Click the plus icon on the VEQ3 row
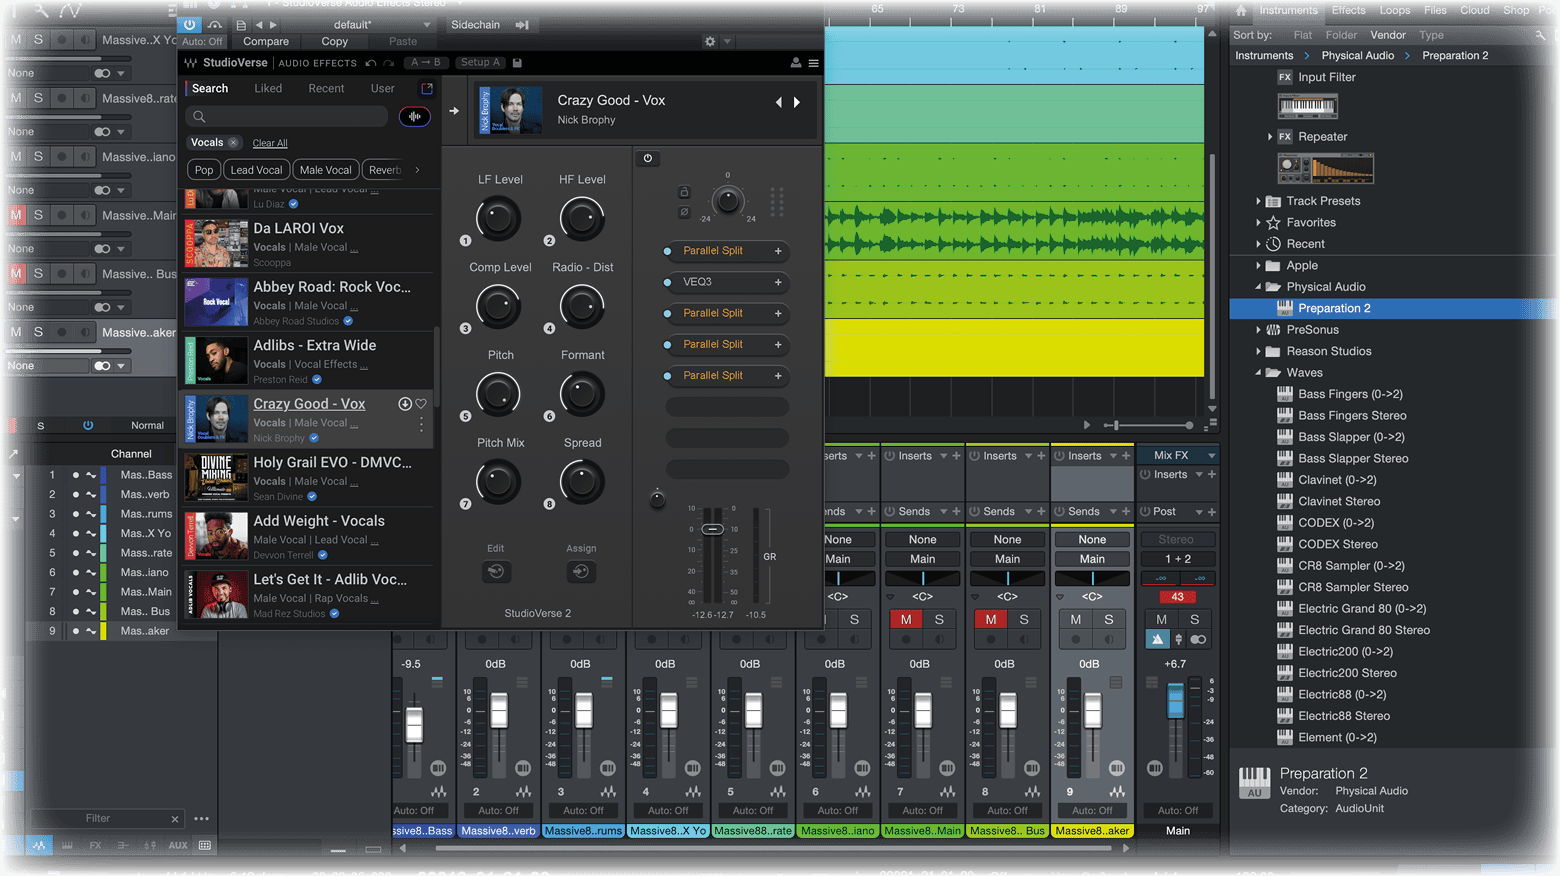Image resolution: width=1560 pixels, height=876 pixels. (778, 282)
